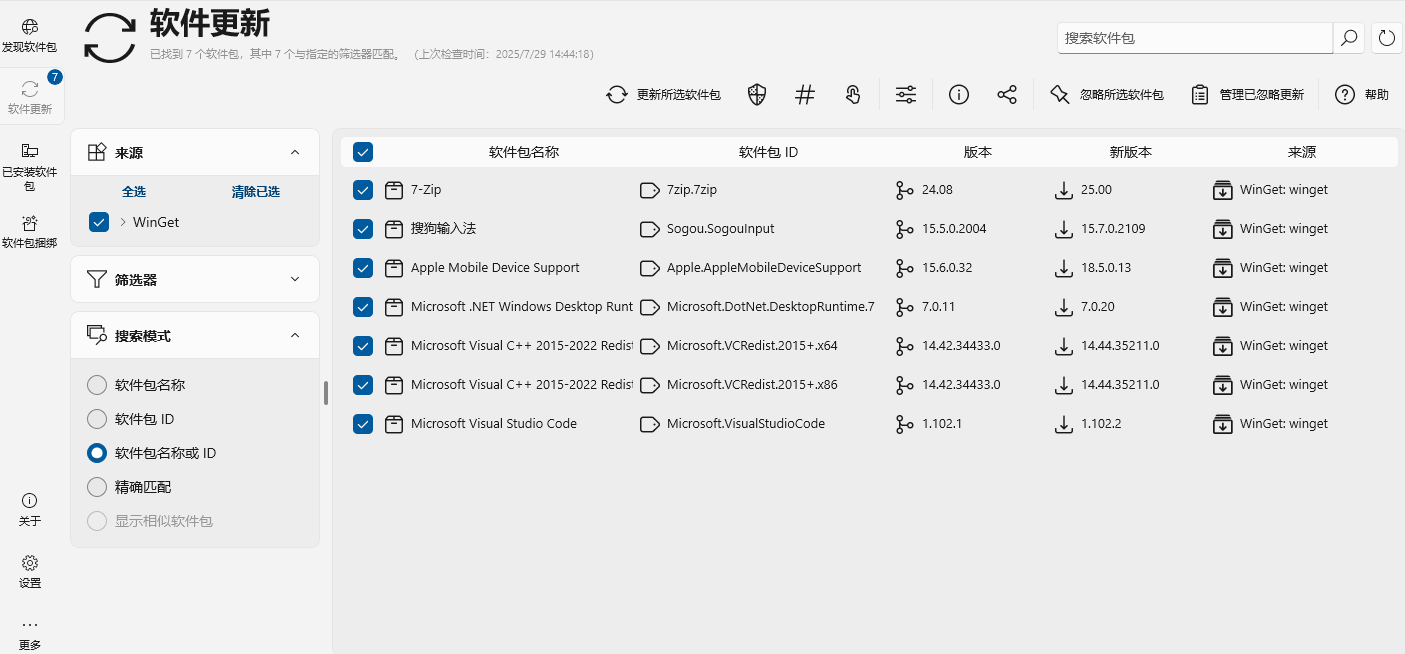This screenshot has width=1405, height=654.
Task: Click the large refresh arrows title icon
Action: coord(109,38)
